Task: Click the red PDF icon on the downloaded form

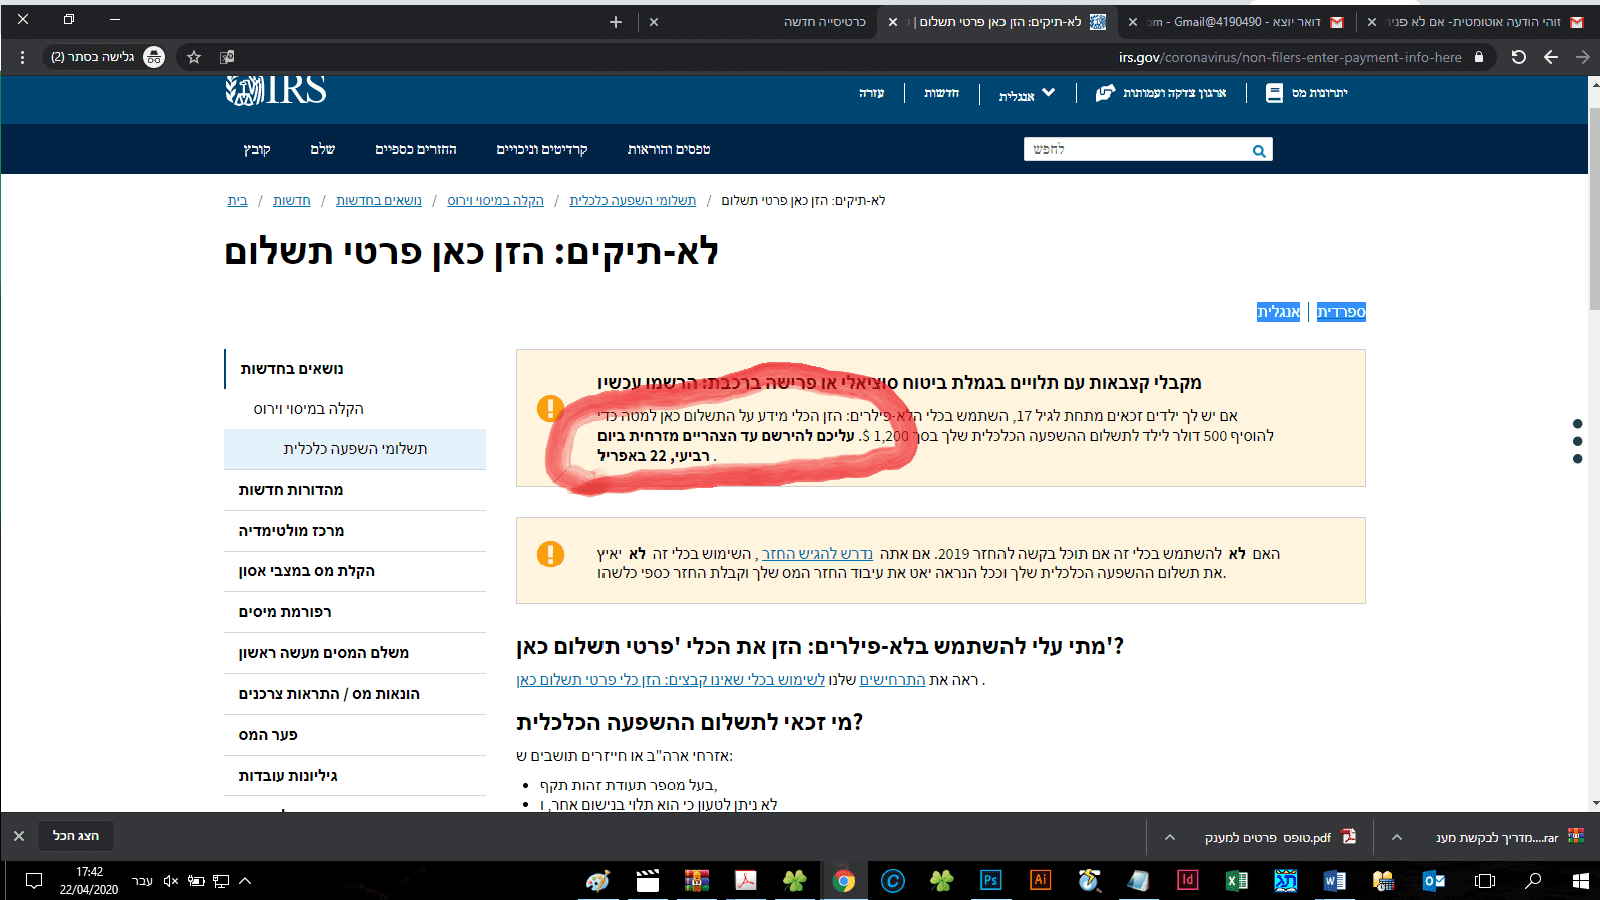Action: point(1350,837)
